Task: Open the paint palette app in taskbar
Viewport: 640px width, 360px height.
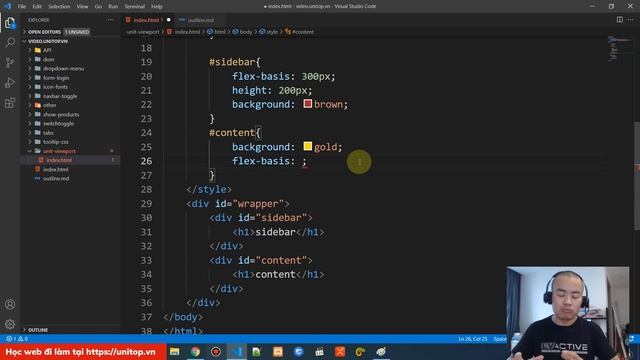Action: coord(381,351)
